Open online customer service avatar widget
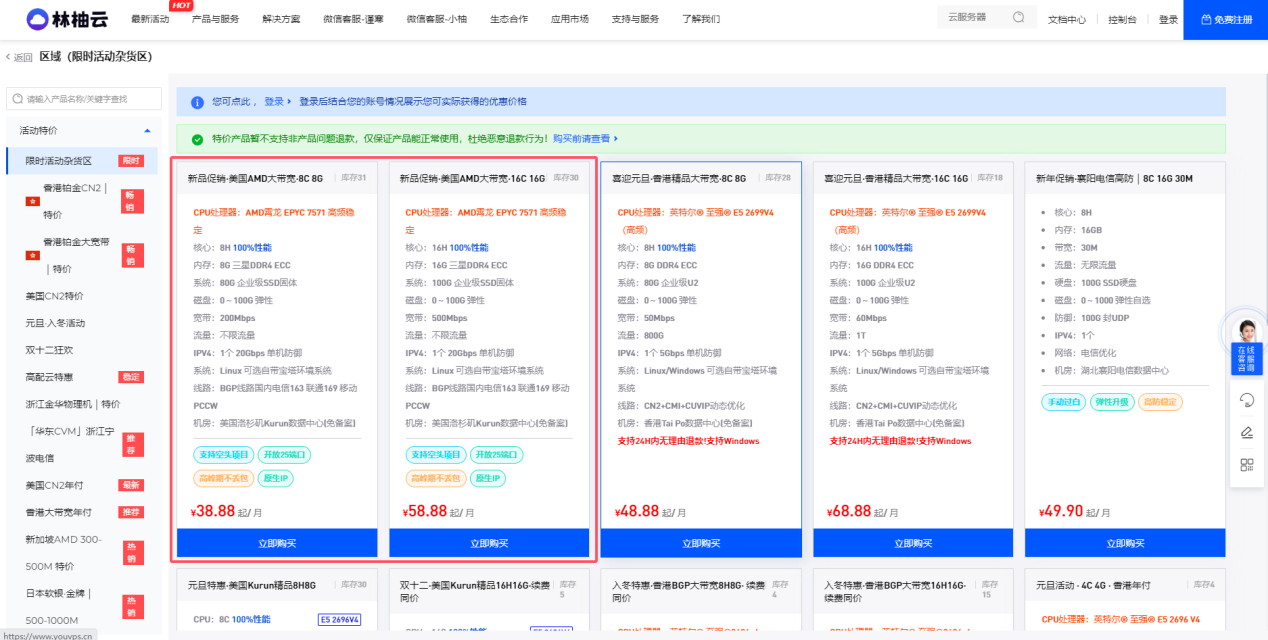 tap(1247, 345)
